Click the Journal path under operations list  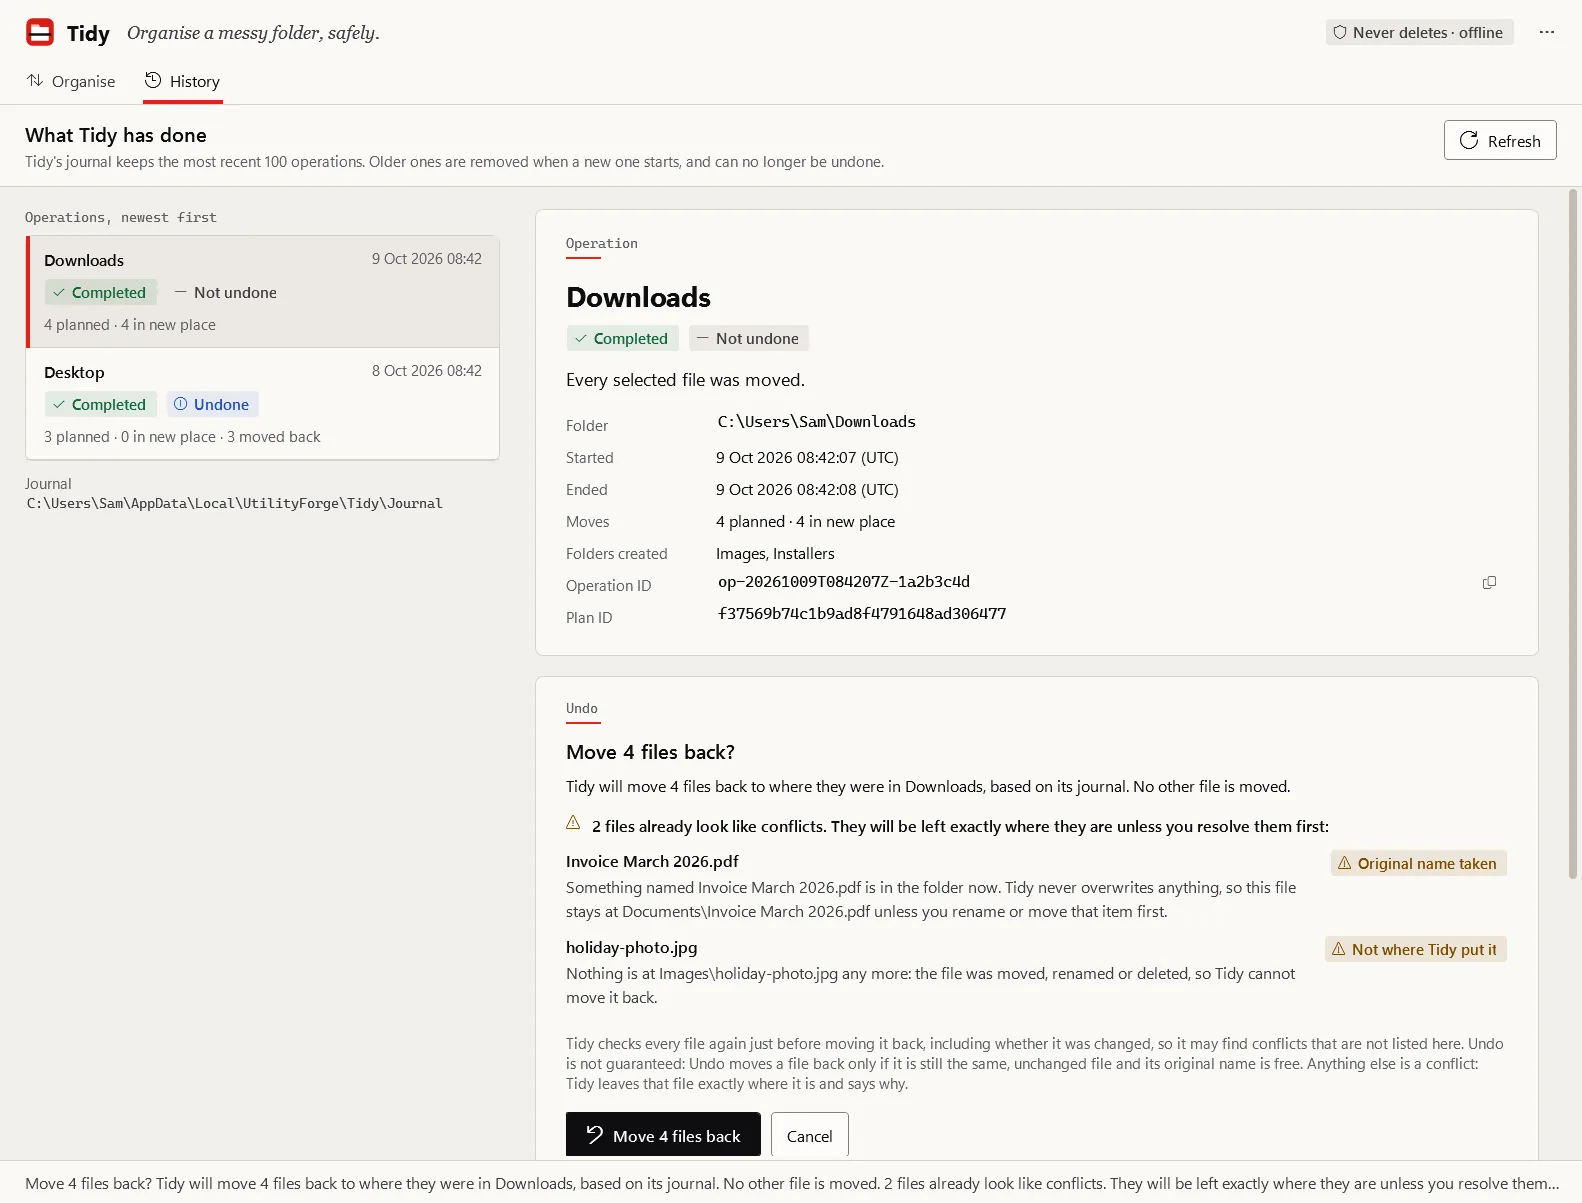pos(234,503)
